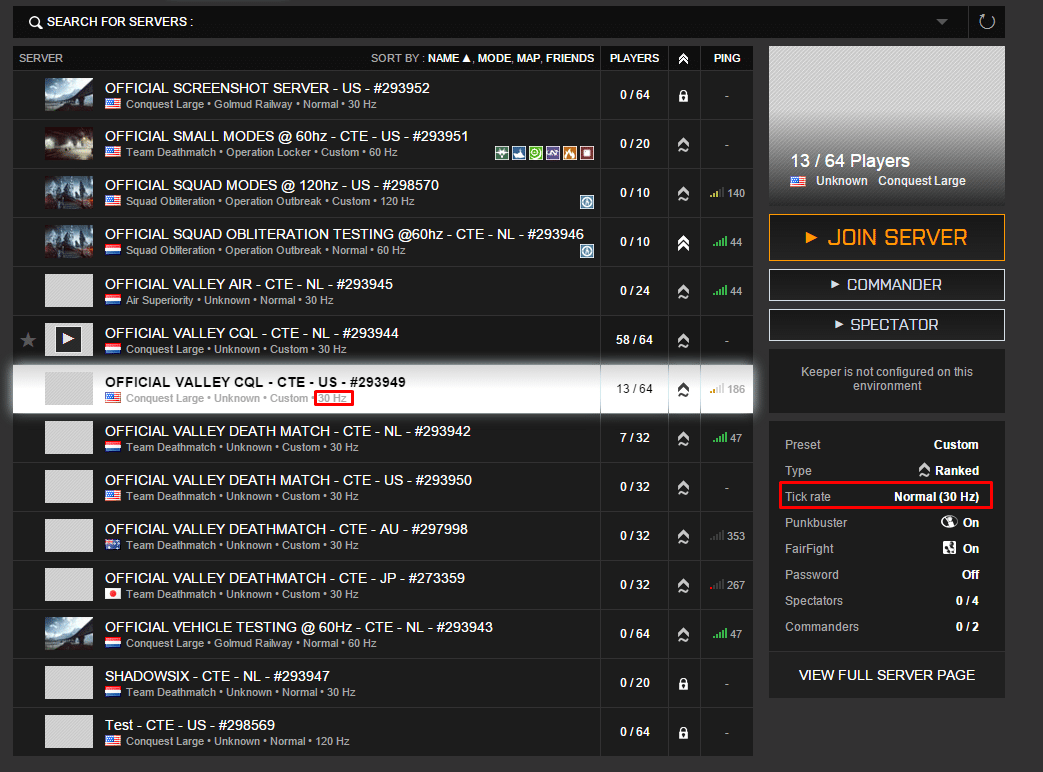The width and height of the screenshot is (1043, 772).
Task: Sort the server list by Friends
Action: point(570,58)
